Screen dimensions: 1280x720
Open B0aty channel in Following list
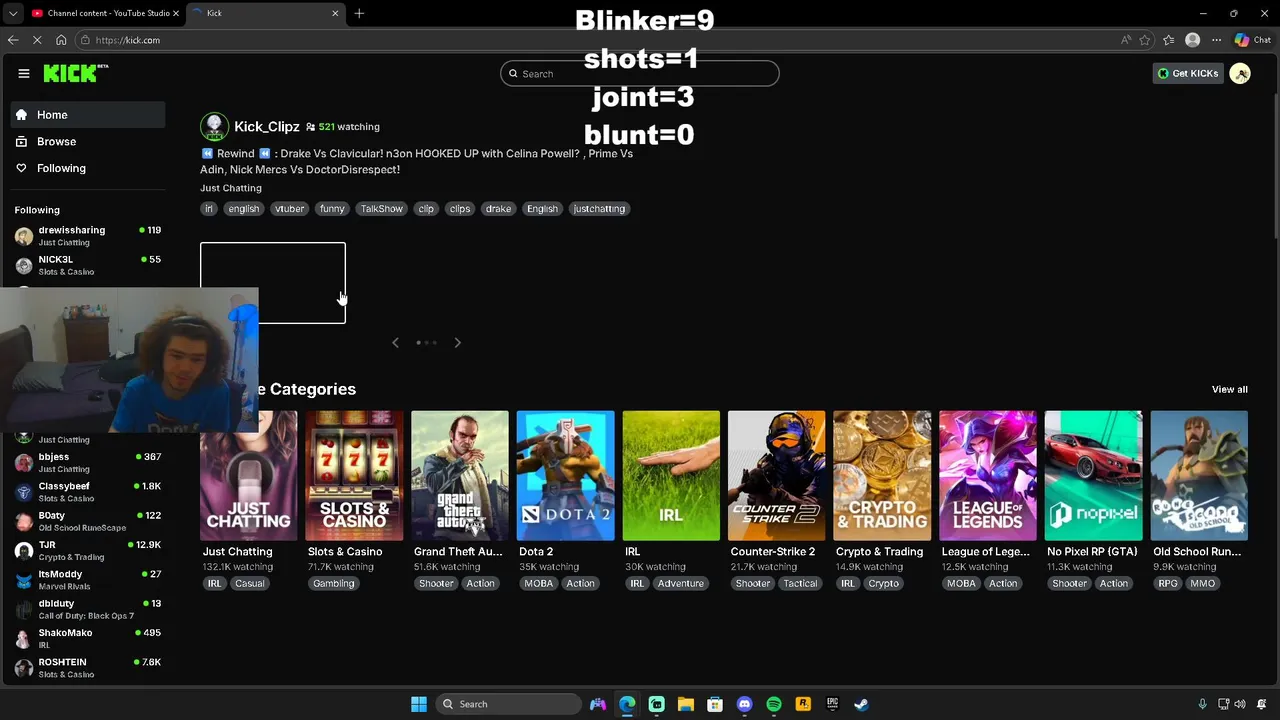pos(88,521)
